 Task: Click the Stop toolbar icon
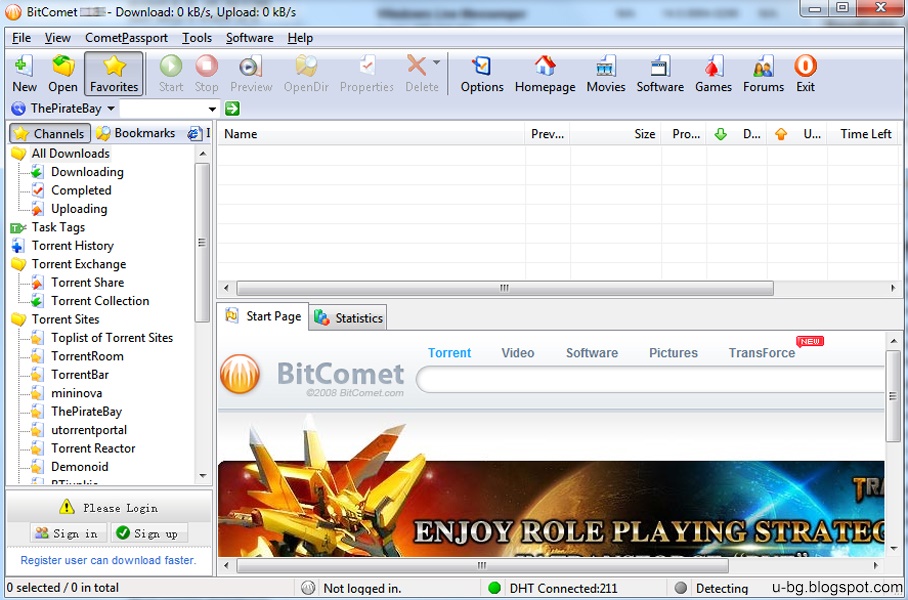point(206,74)
